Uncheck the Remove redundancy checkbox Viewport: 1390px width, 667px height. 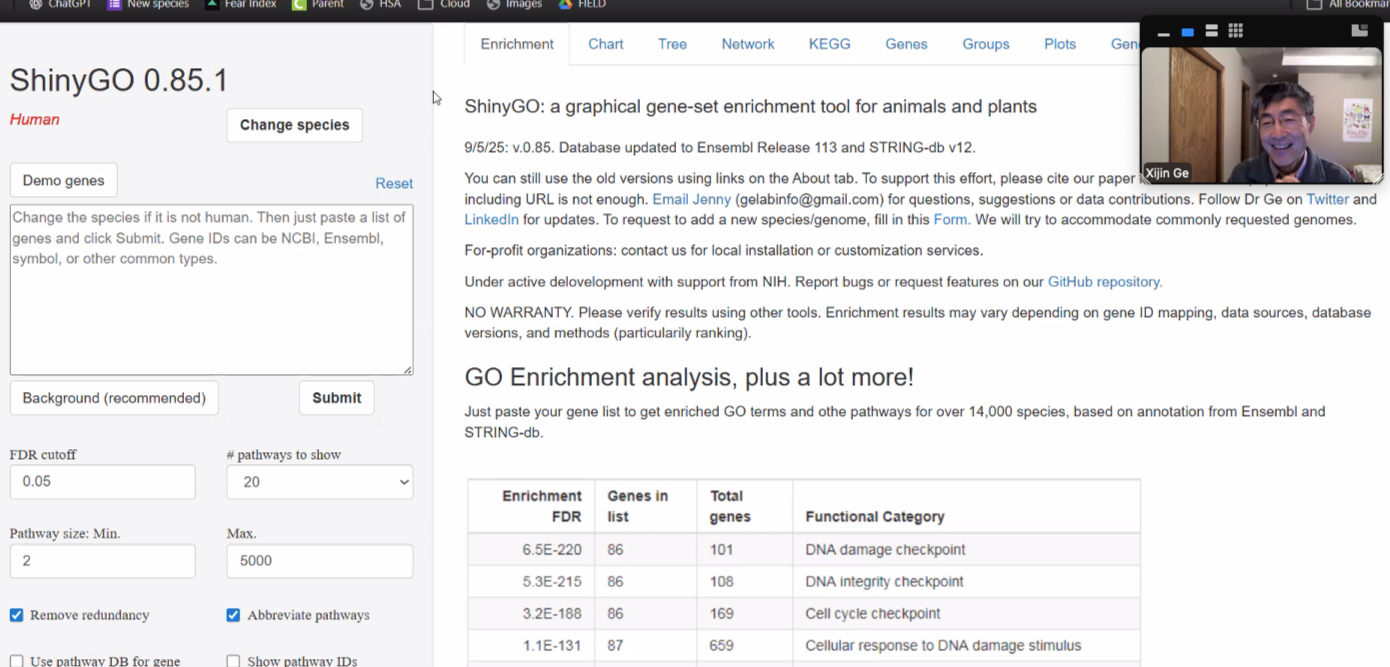17,615
